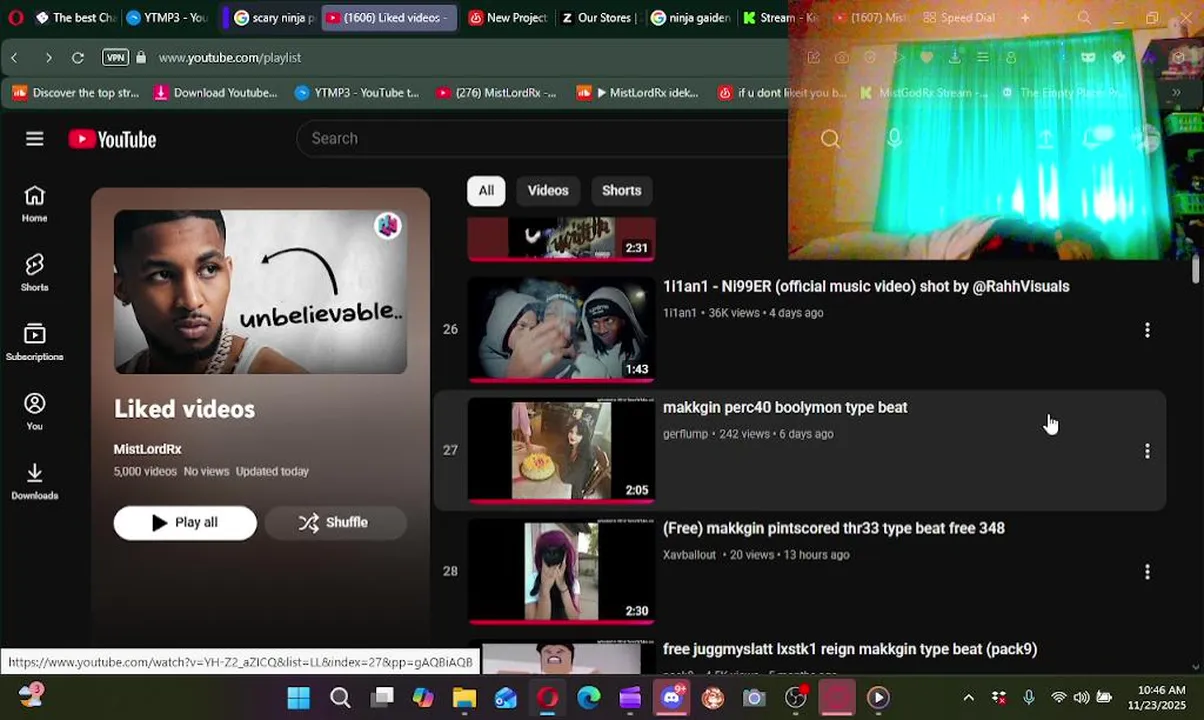This screenshot has height=720, width=1204.
Task: Open Home in the YouTube sidebar
Action: 35,204
